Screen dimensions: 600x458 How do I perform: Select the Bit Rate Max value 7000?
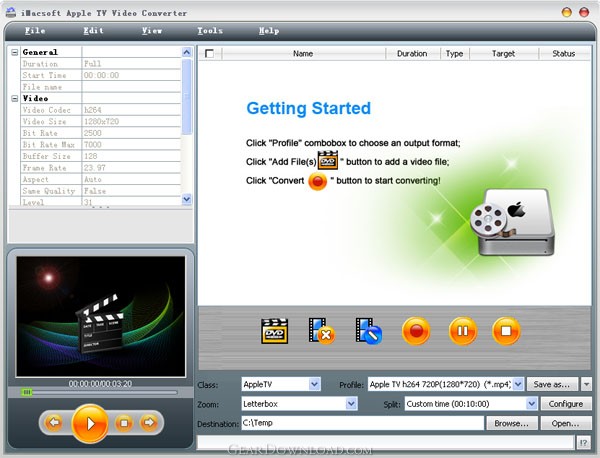(x=131, y=145)
